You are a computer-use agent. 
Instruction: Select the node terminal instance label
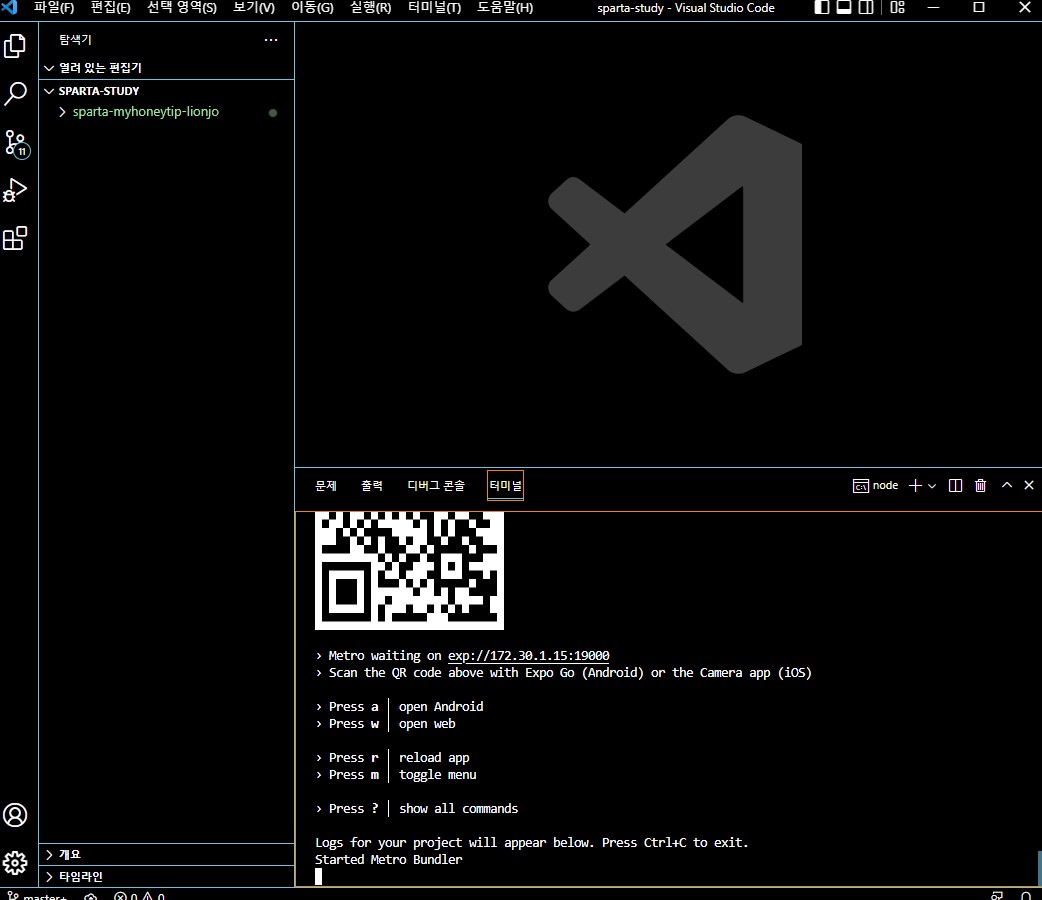click(875, 486)
